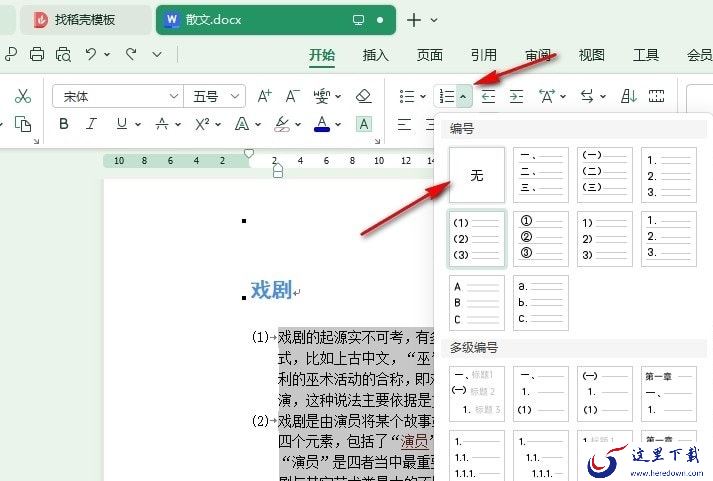713x481 pixels.
Task: Expand the font color dropdown arrow
Action: tap(338, 124)
